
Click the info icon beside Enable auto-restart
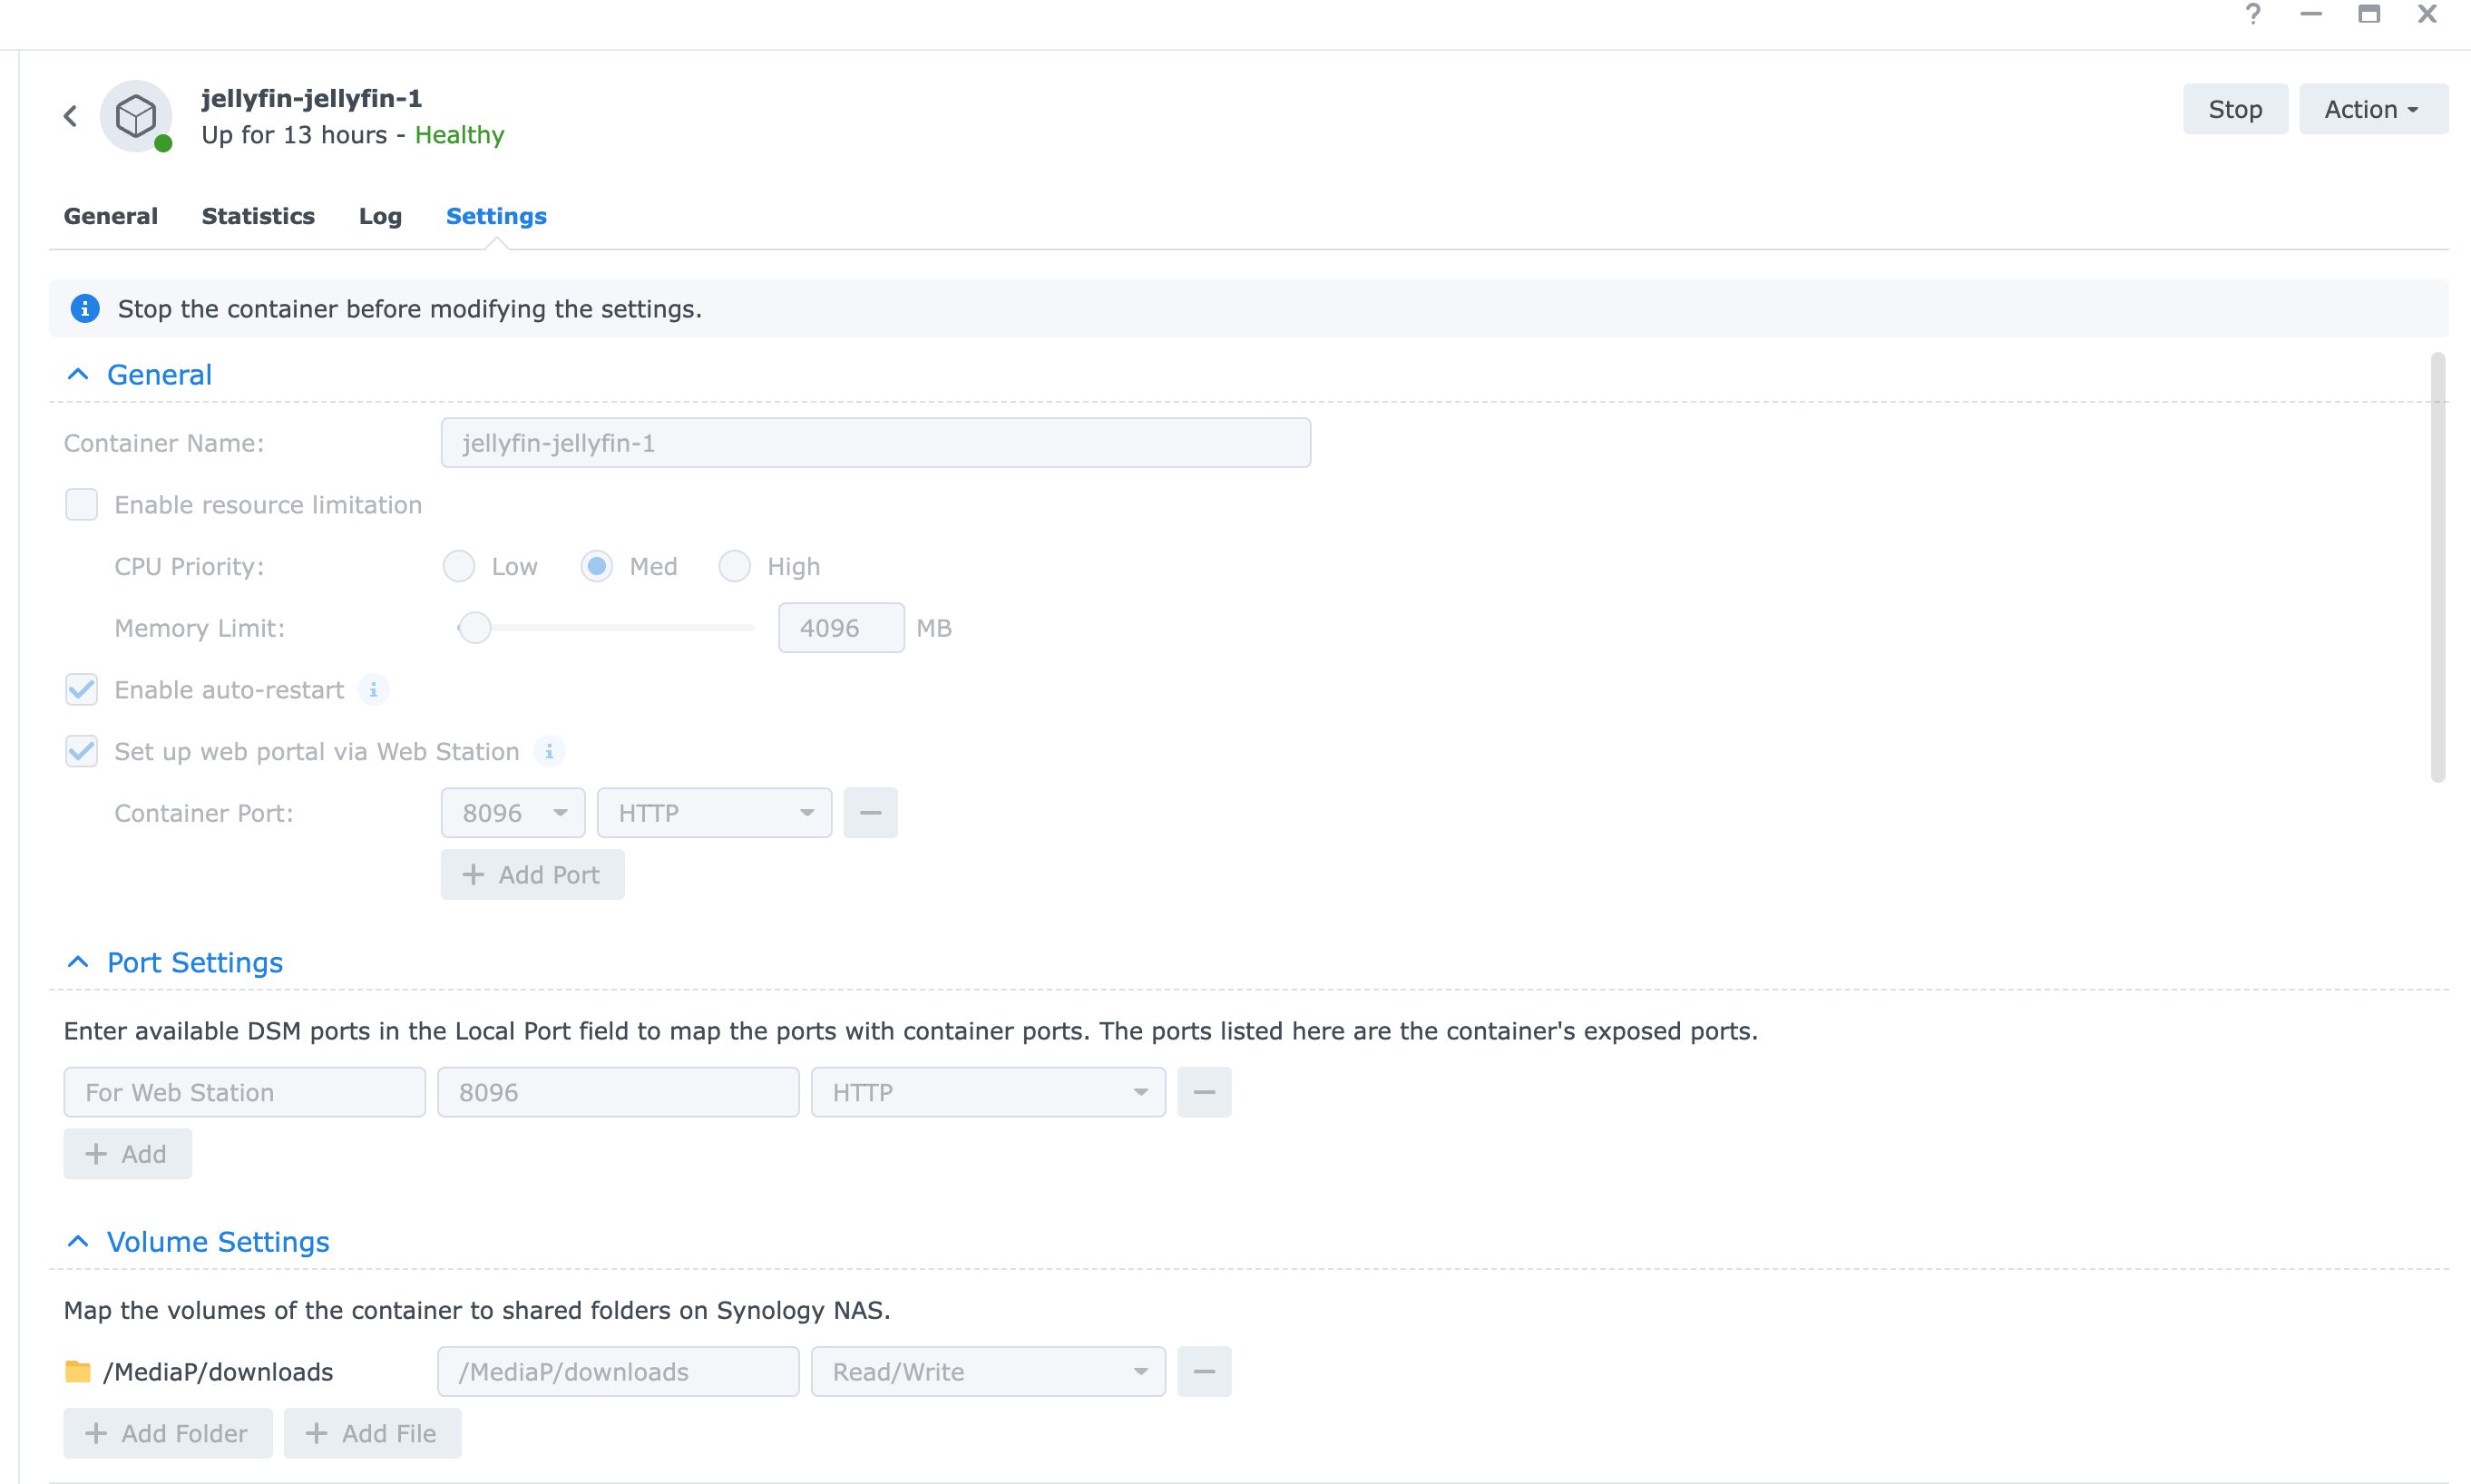click(x=373, y=690)
